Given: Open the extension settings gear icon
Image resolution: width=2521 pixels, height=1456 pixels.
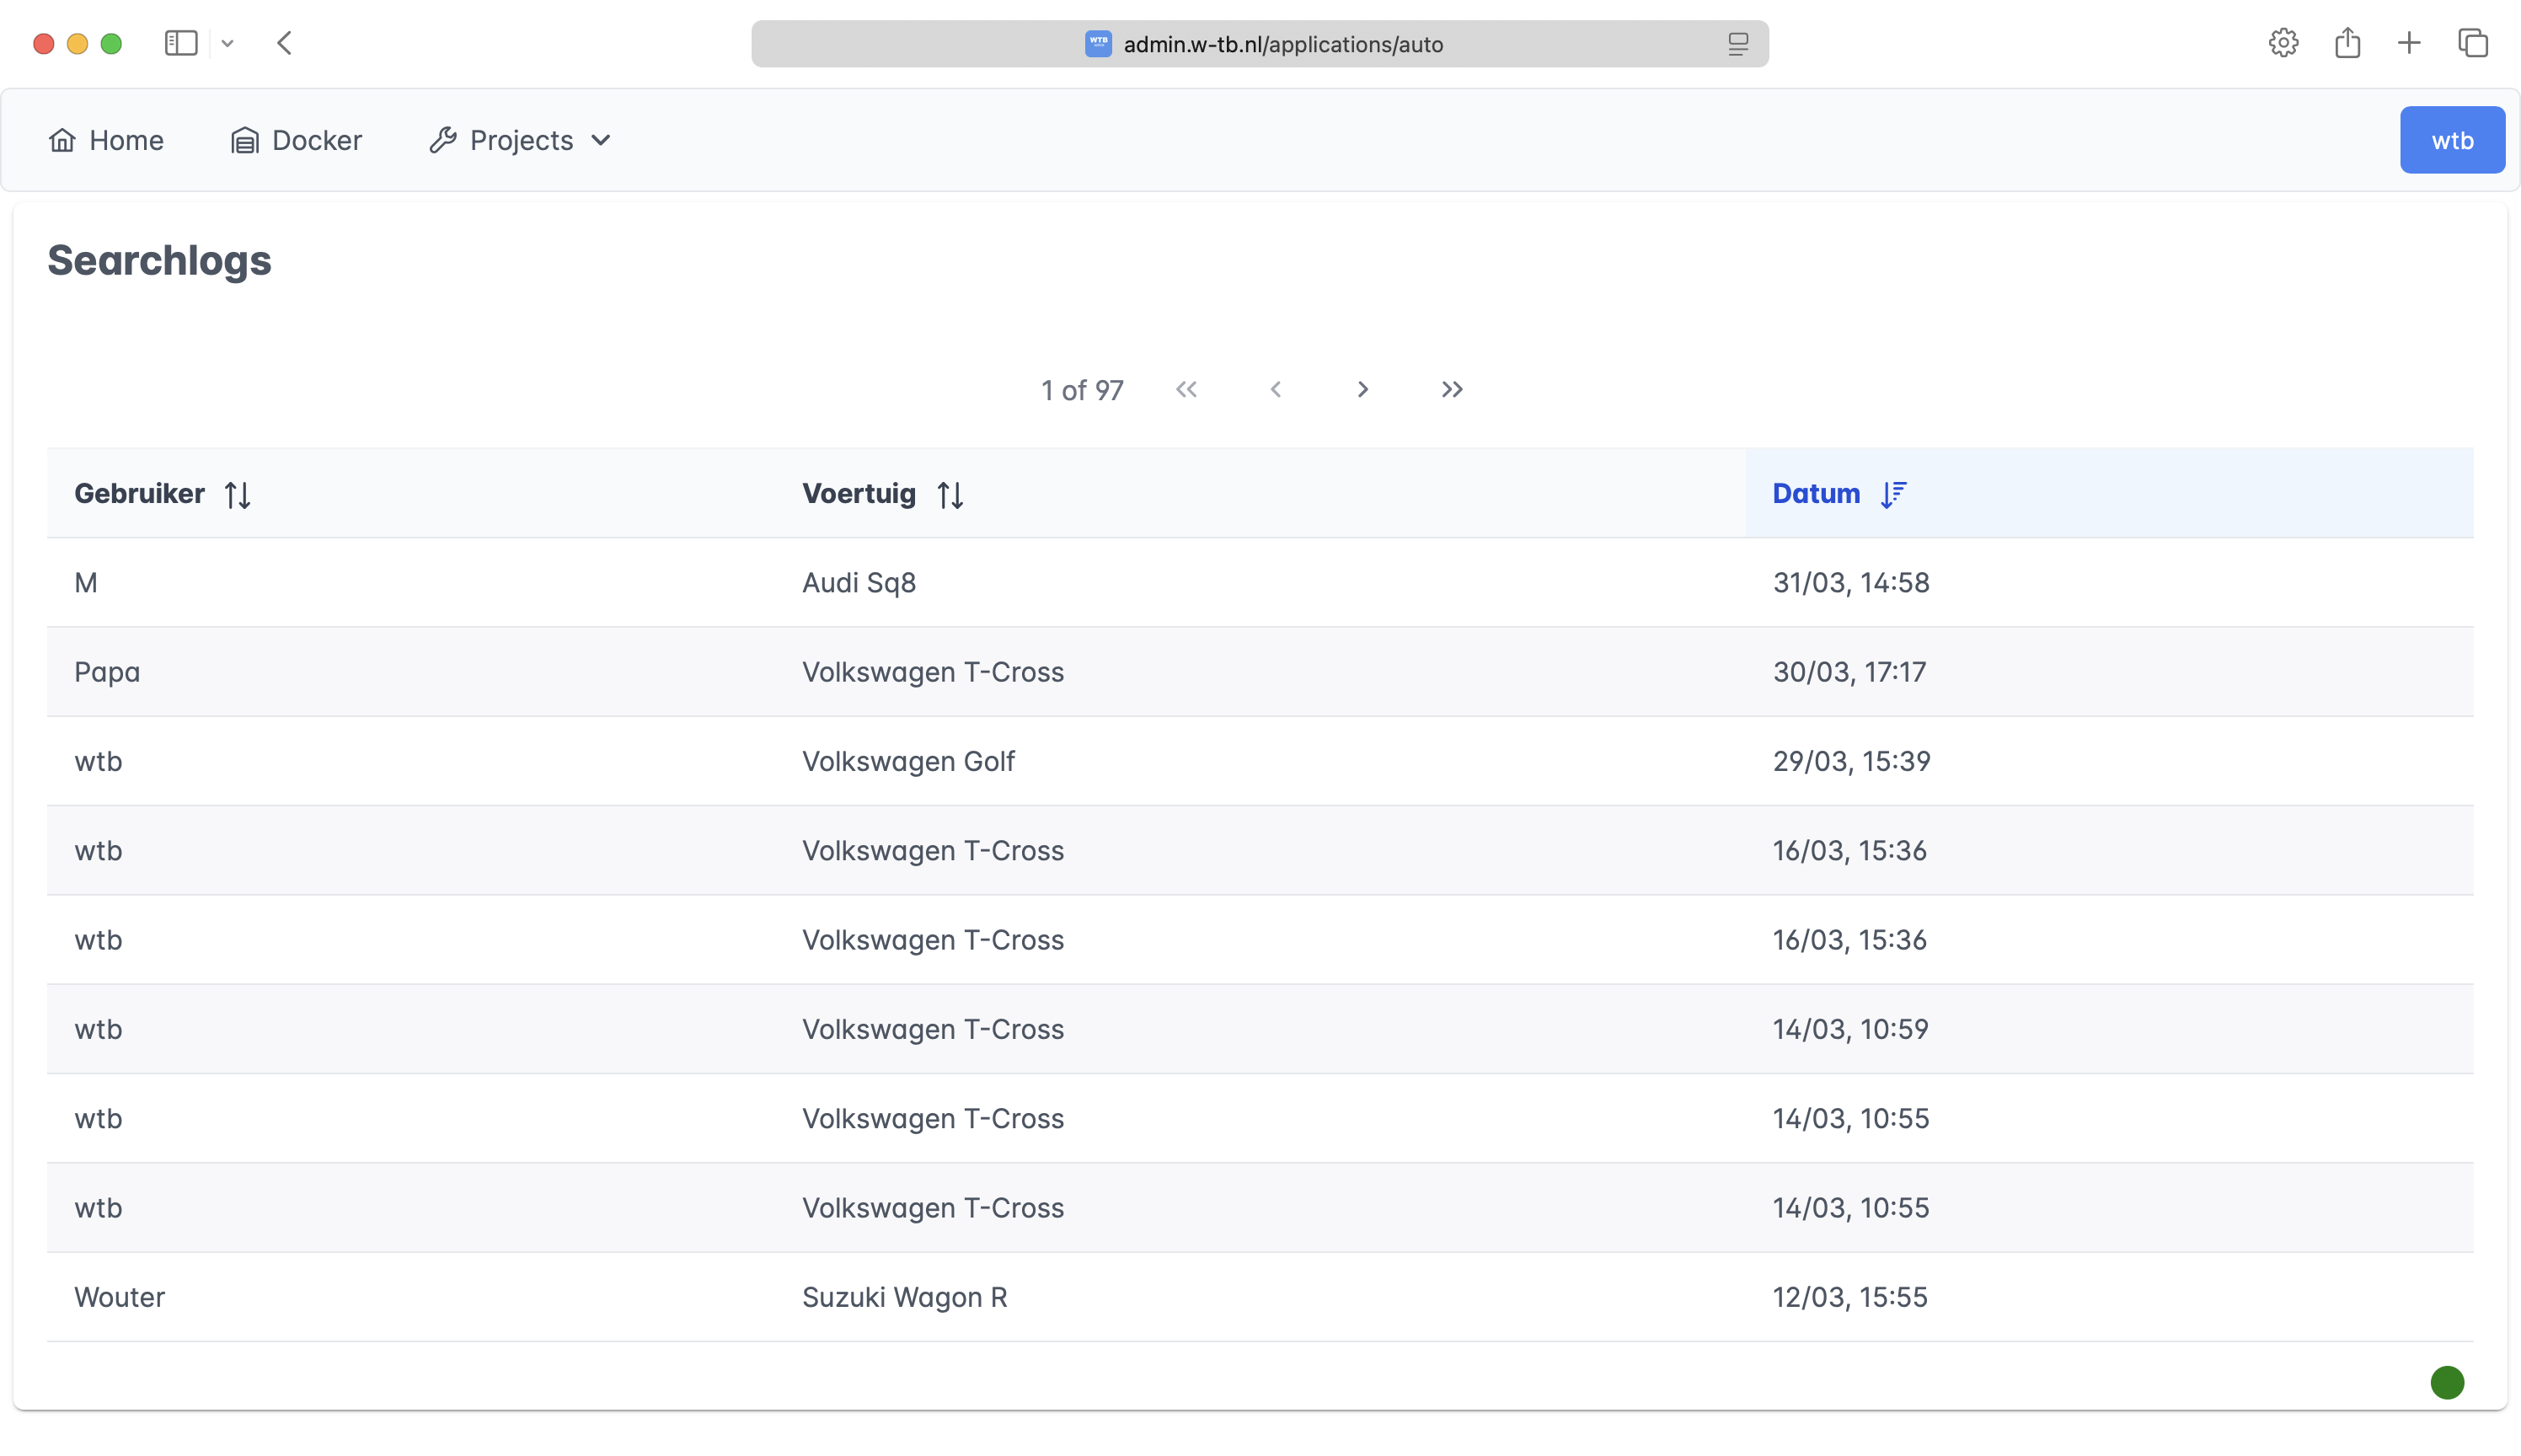Looking at the screenshot, I should pyautogui.click(x=2283, y=44).
